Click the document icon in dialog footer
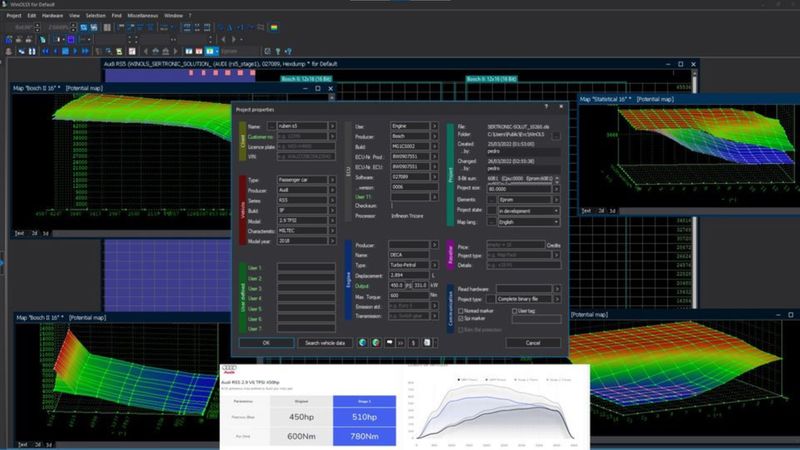 click(x=427, y=342)
